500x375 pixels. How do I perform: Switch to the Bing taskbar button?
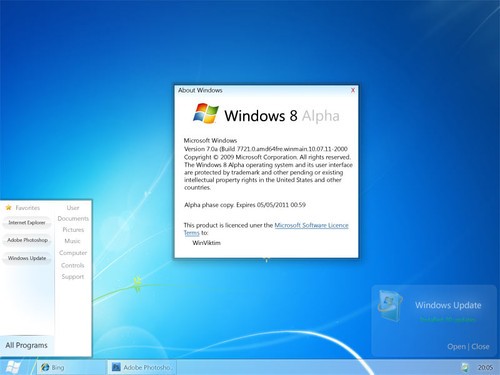(71, 367)
